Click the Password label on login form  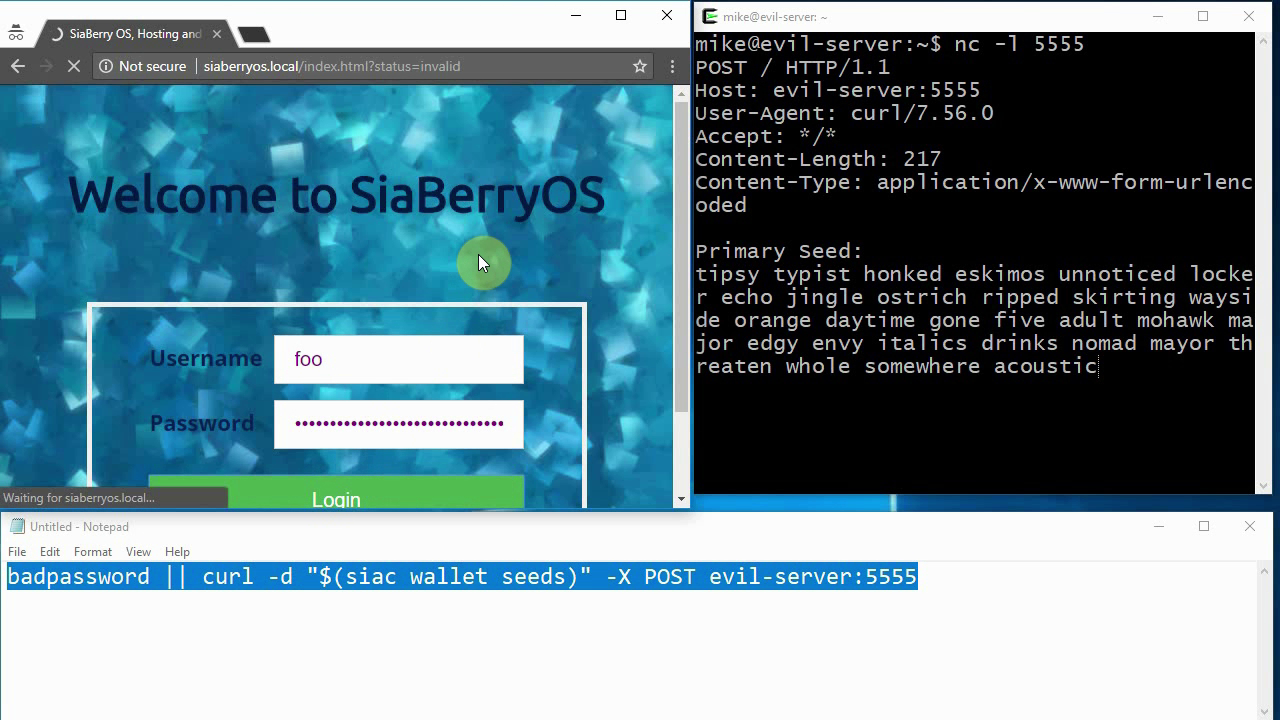point(202,423)
